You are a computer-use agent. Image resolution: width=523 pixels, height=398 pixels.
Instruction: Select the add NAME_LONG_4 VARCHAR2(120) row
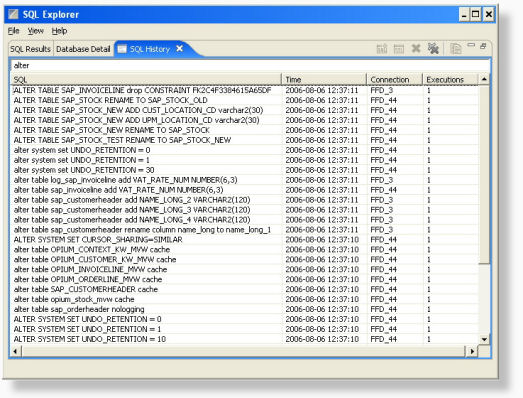(x=245, y=220)
